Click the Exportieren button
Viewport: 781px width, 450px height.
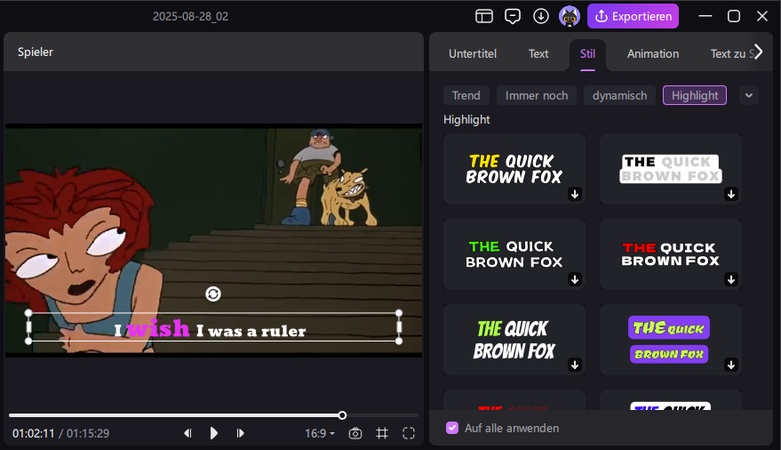633,16
